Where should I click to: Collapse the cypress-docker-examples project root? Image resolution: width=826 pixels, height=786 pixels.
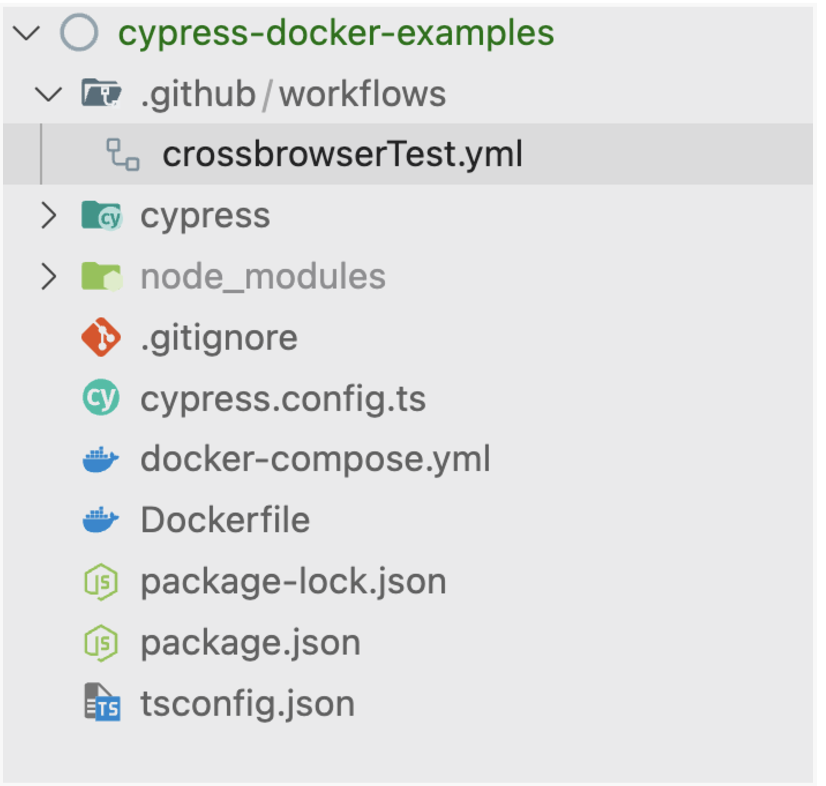[x=26, y=32]
